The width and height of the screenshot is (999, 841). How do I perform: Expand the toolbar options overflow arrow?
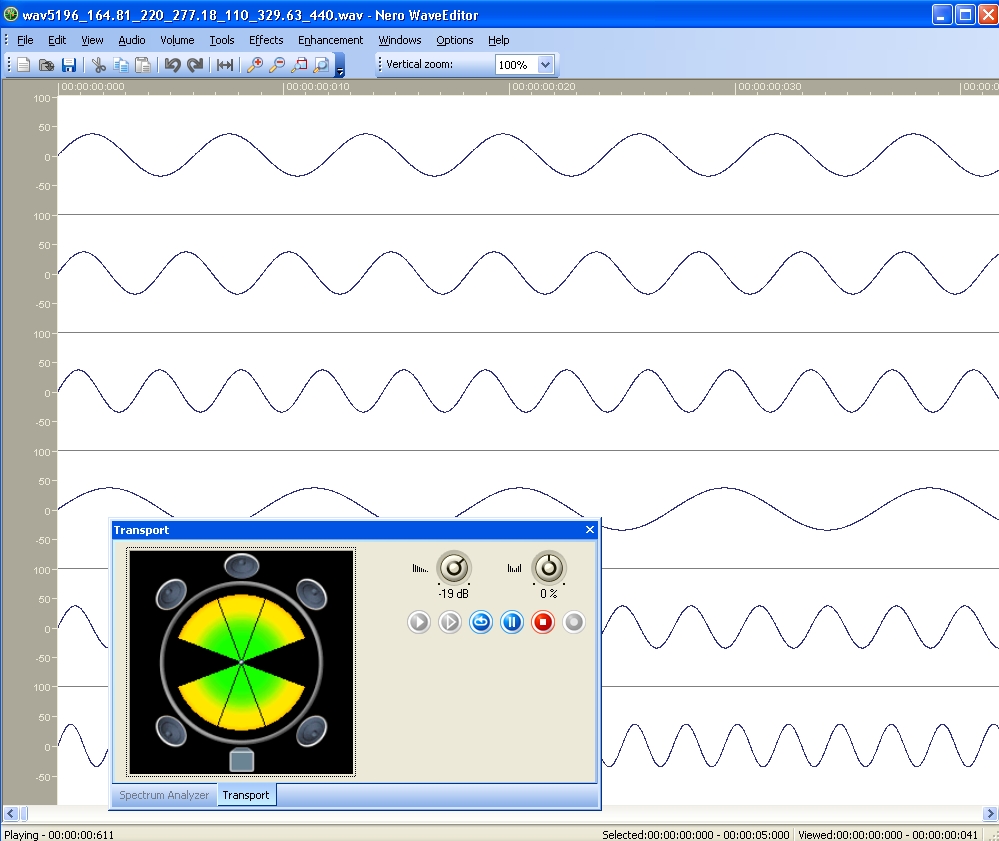click(340, 71)
